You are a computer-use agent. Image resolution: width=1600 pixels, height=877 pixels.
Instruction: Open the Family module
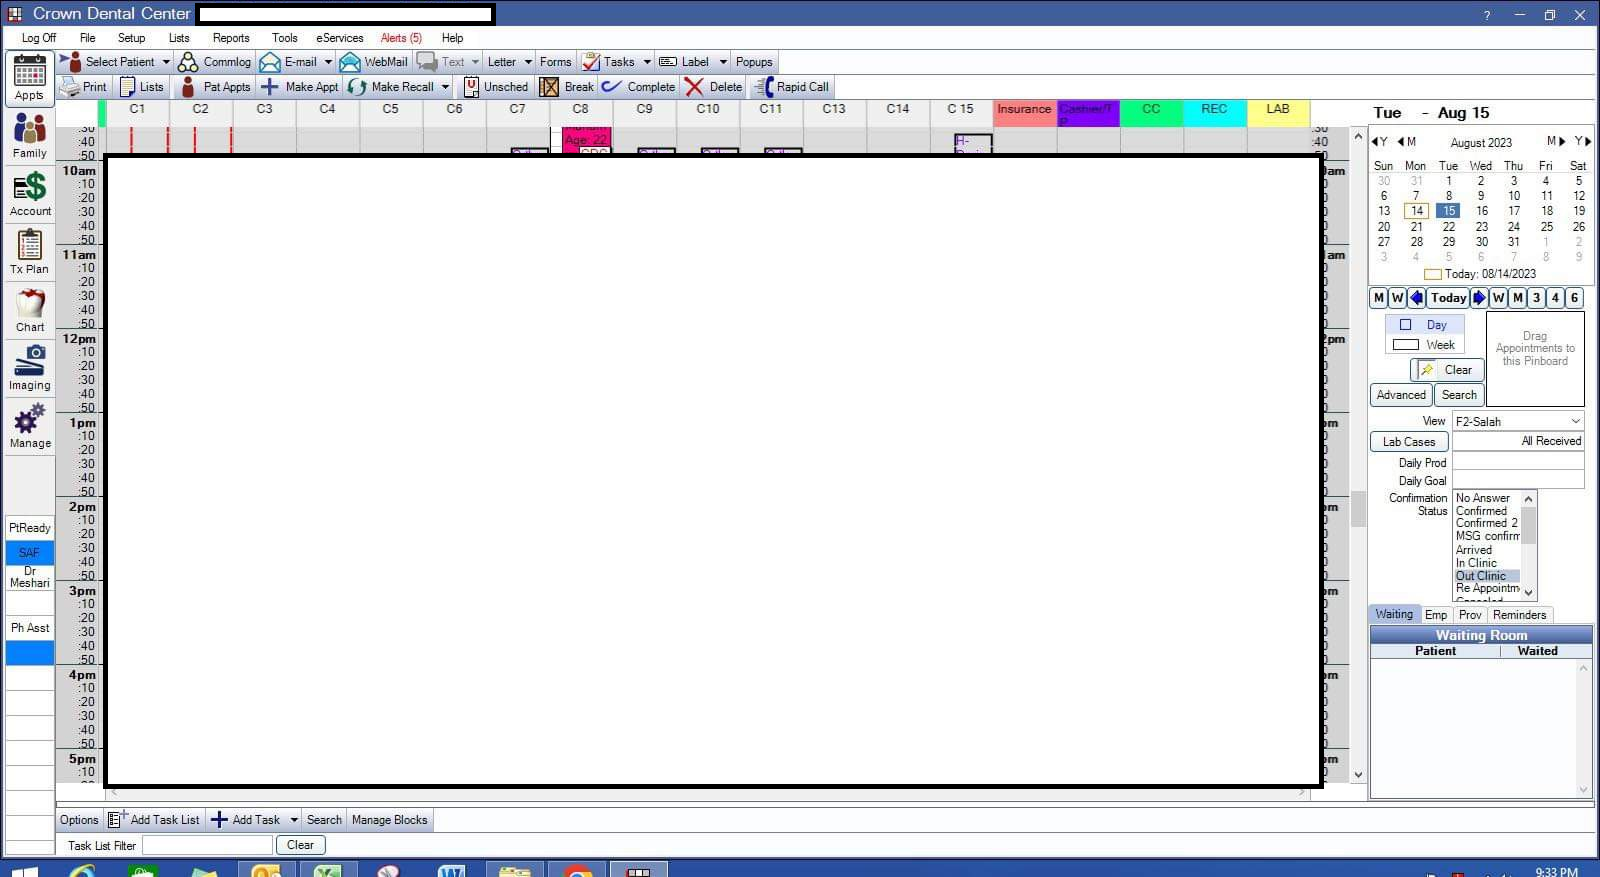(29, 136)
